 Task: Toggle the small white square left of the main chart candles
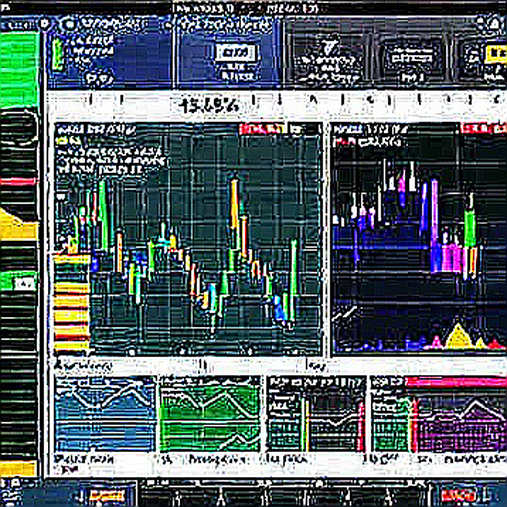(x=61, y=196)
